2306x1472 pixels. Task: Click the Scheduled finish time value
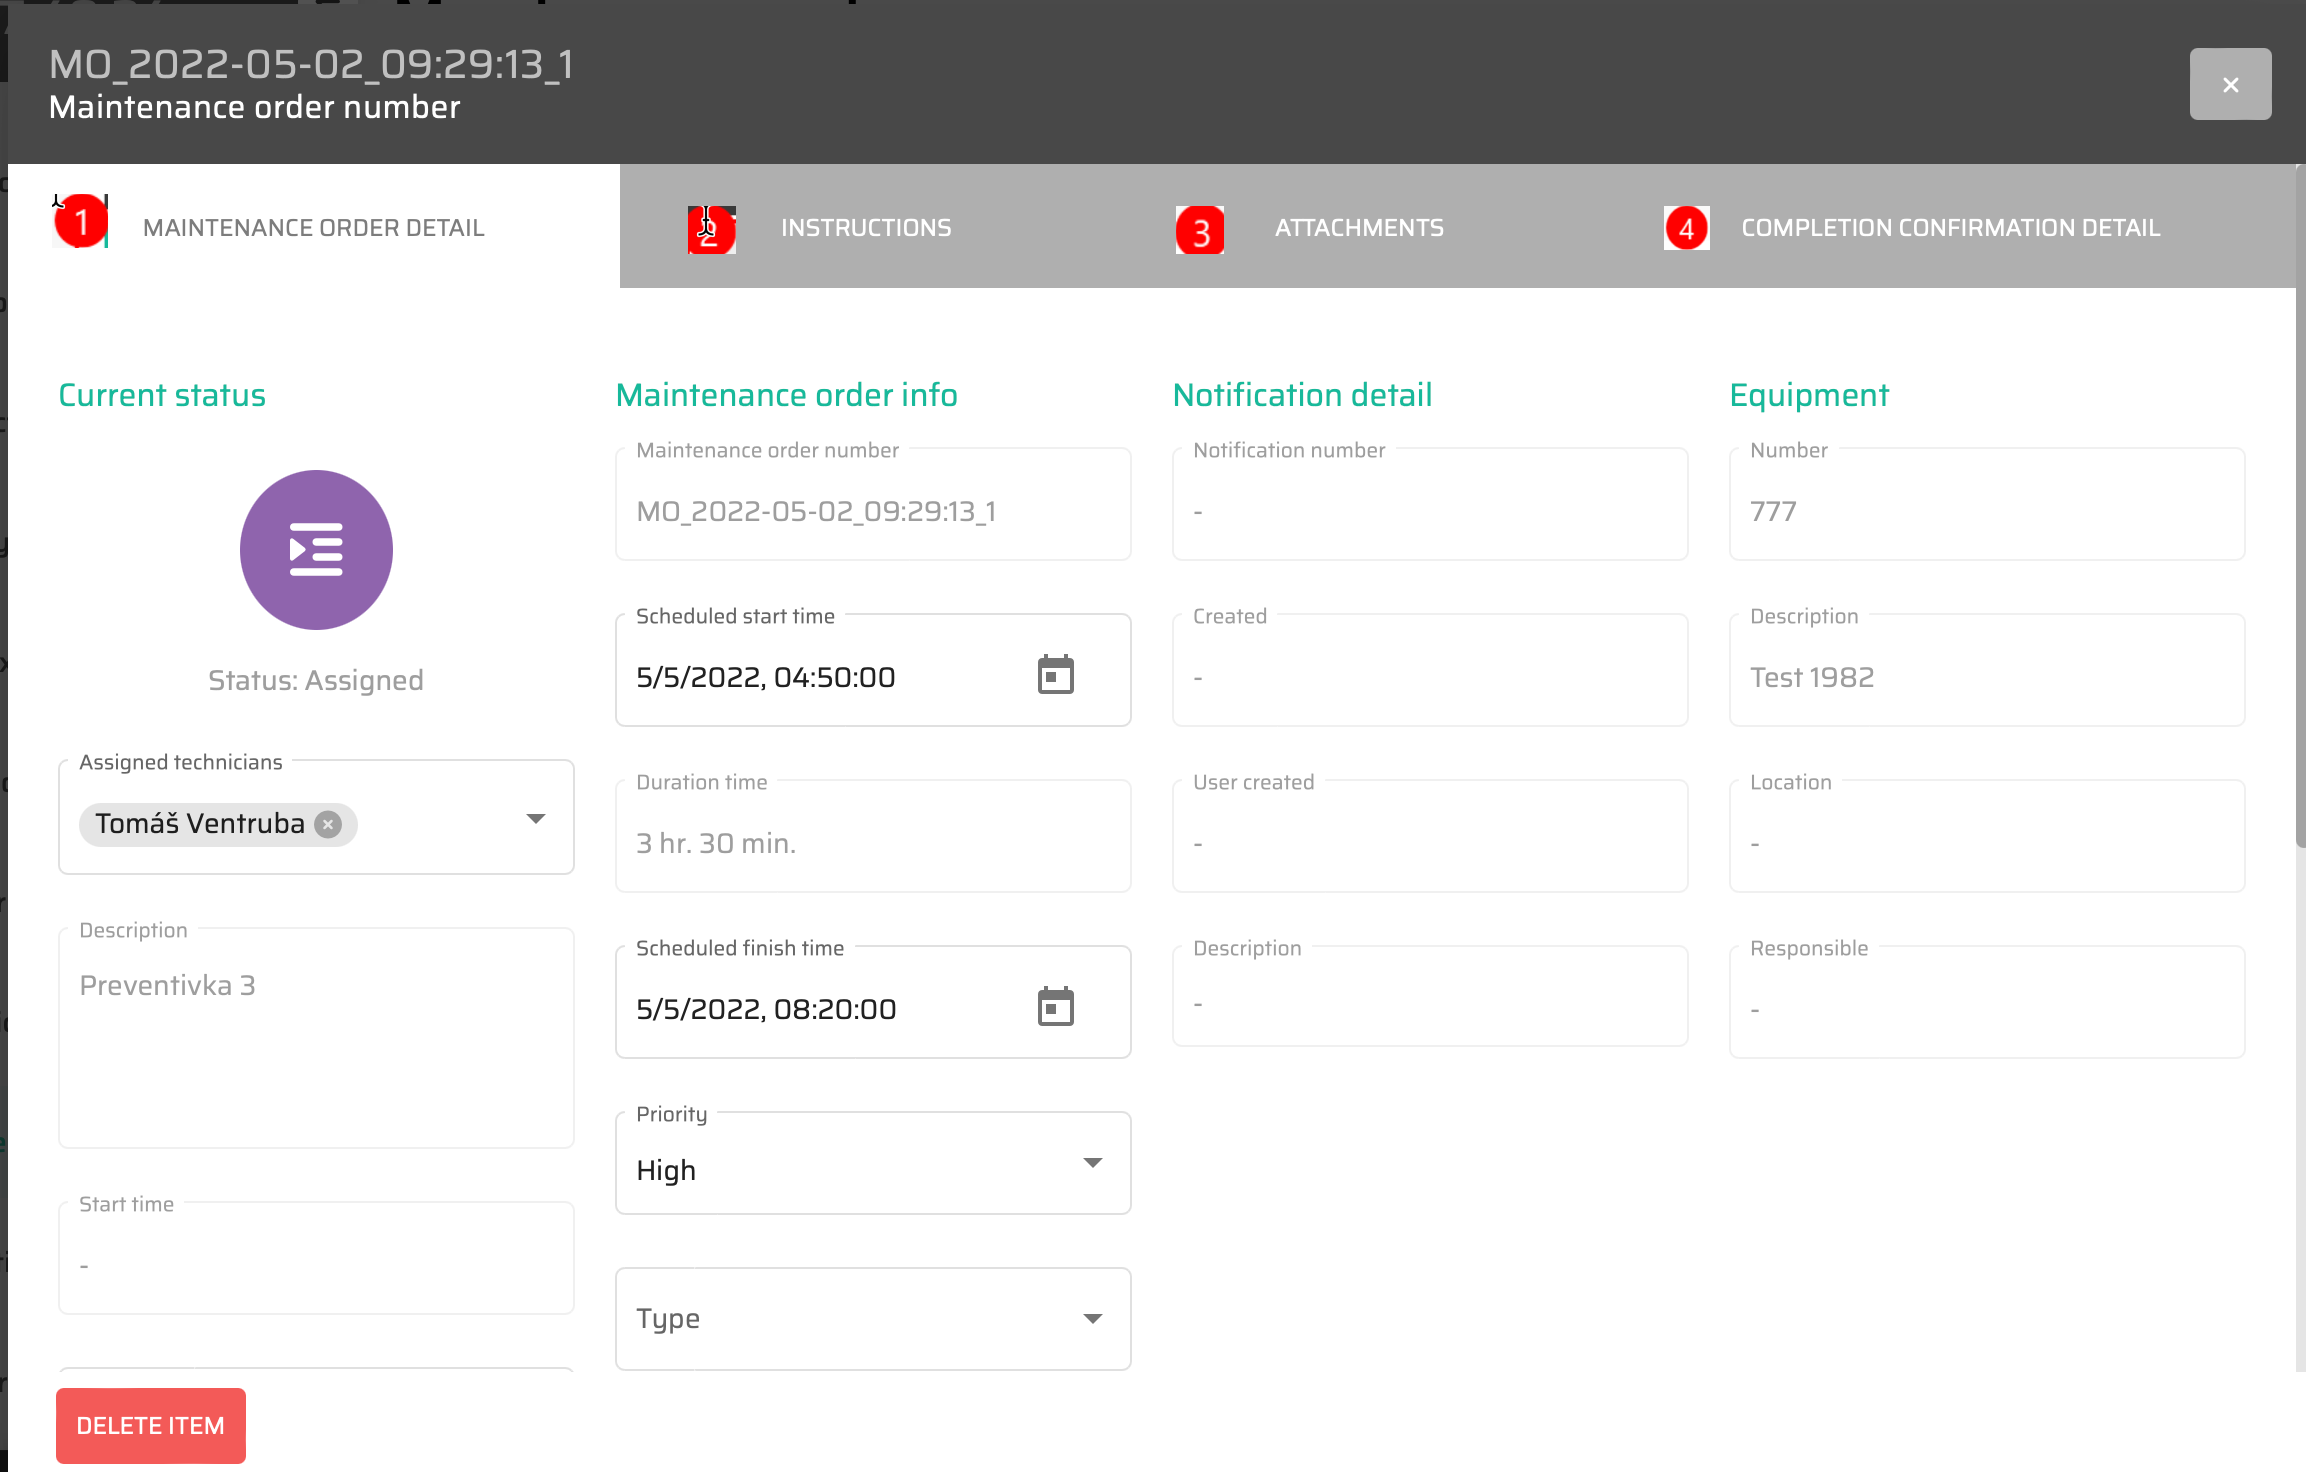tap(766, 1009)
